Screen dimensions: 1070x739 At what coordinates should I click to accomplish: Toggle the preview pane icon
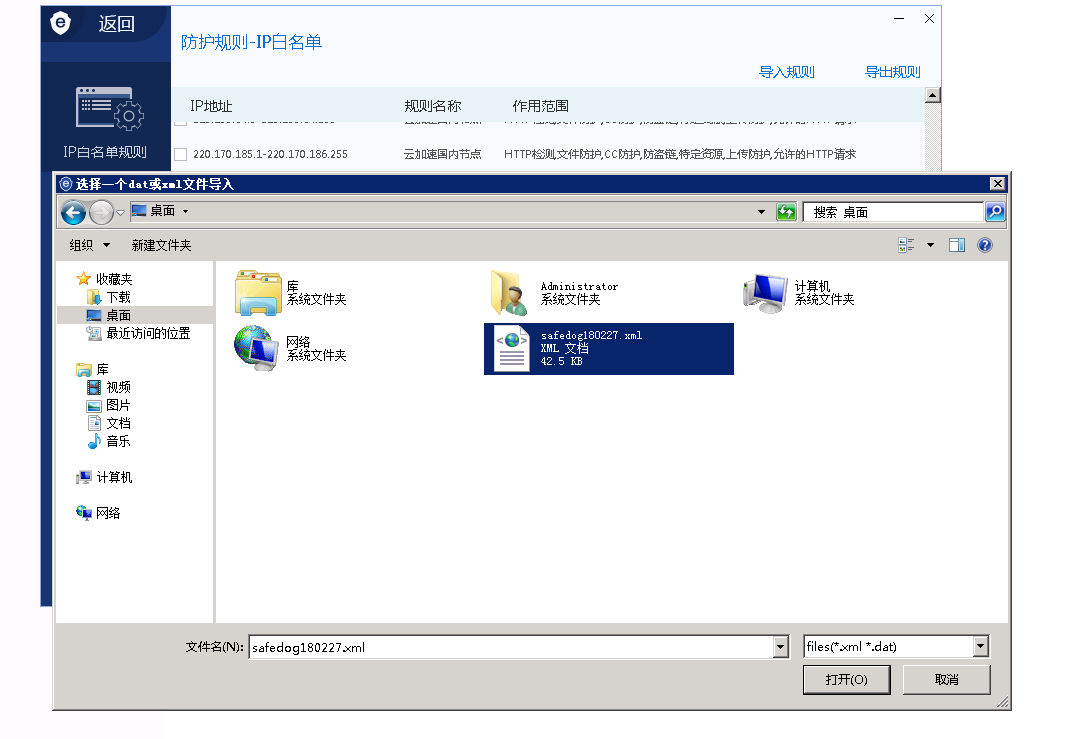click(957, 245)
